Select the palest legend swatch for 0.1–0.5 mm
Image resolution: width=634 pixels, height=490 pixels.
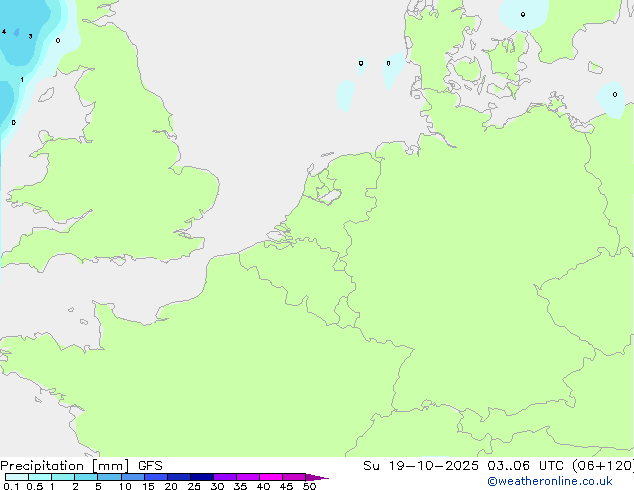click(17, 477)
